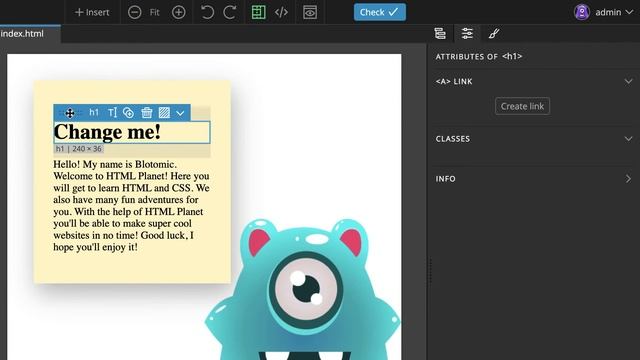Switch to code view icon
Viewport: 640px width, 360px height.
(x=281, y=12)
